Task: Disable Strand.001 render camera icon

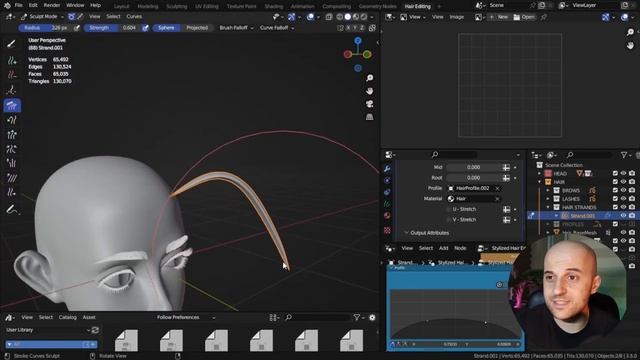Action: pyautogui.click(x=632, y=216)
